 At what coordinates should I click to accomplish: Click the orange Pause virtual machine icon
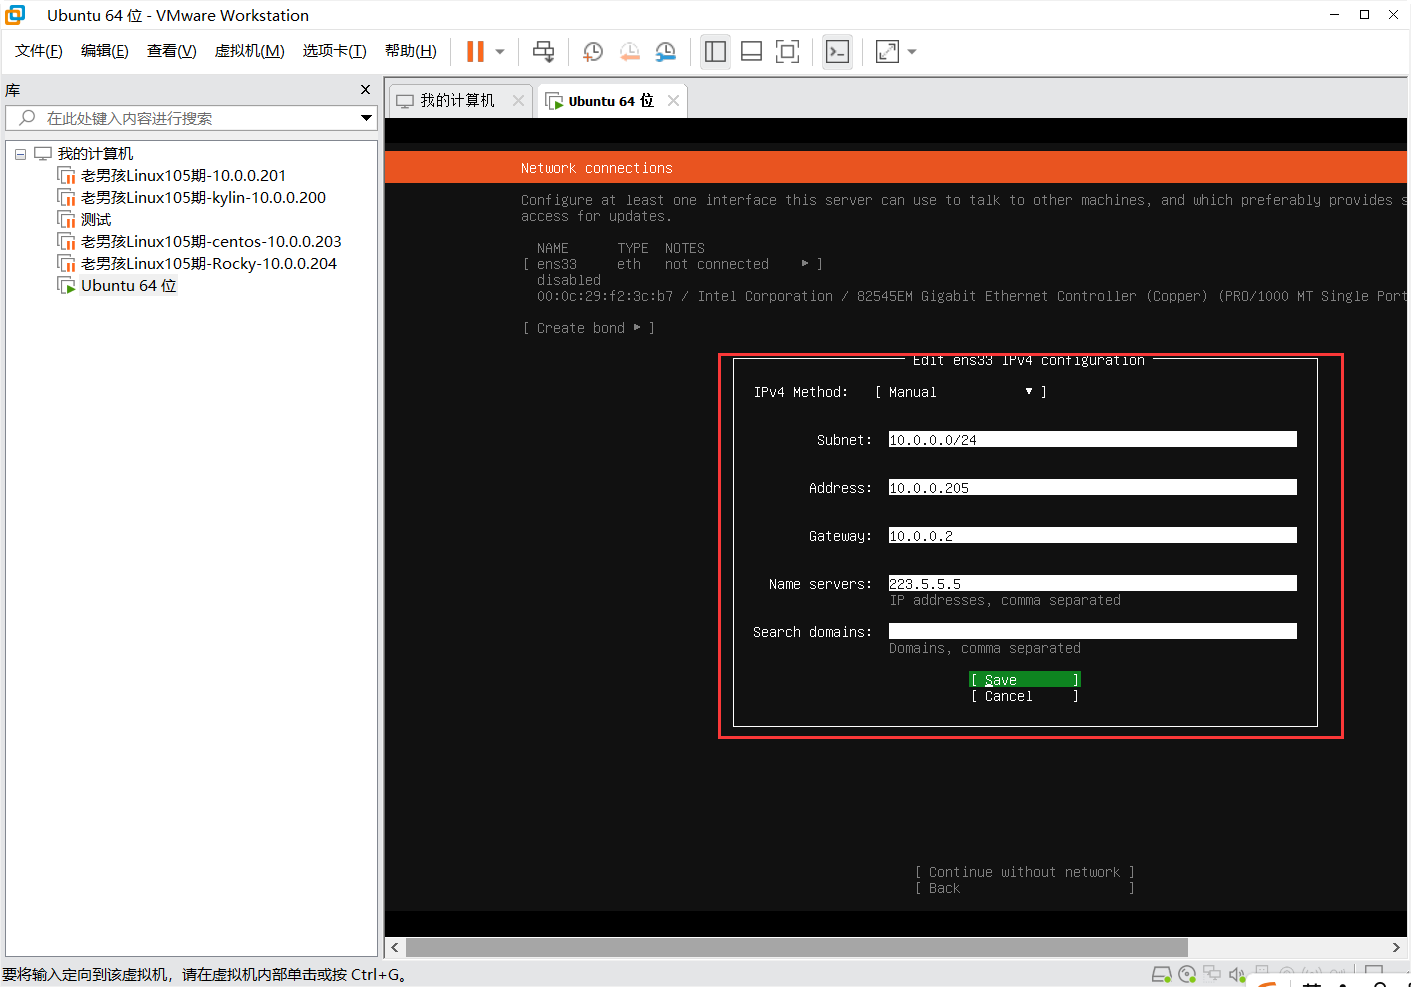coord(475,51)
